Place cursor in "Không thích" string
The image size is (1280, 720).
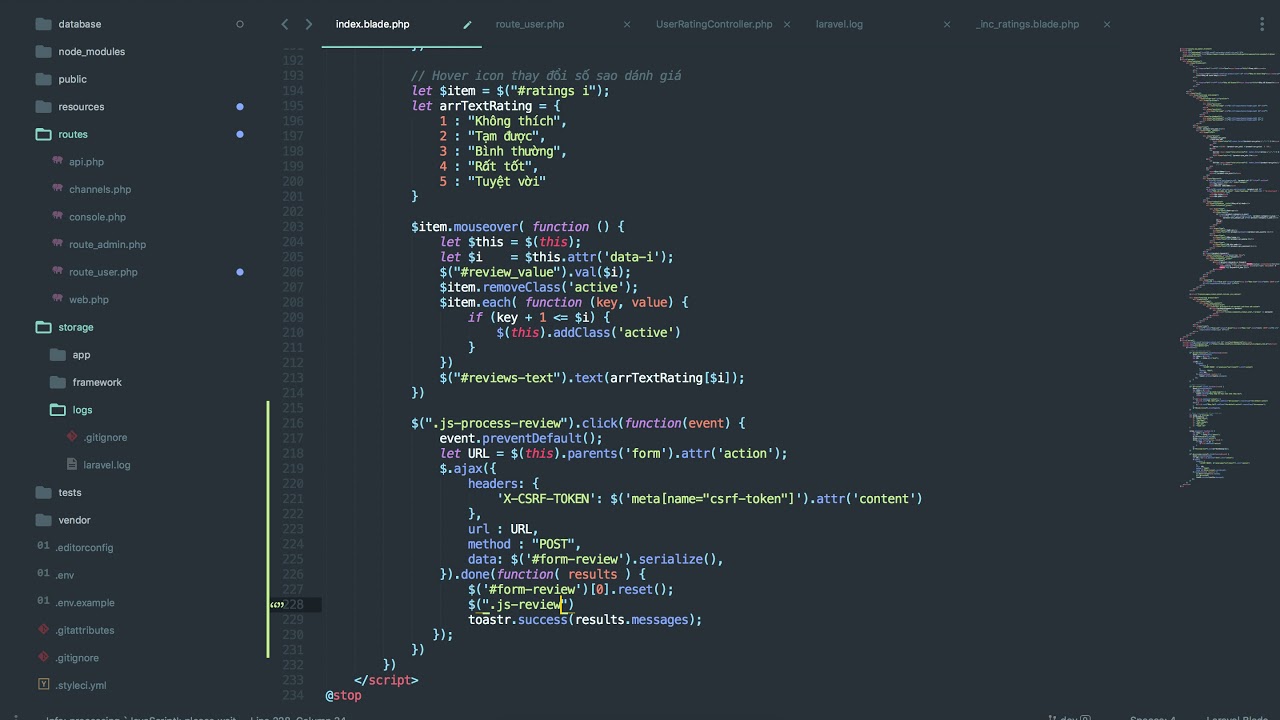[513, 121]
